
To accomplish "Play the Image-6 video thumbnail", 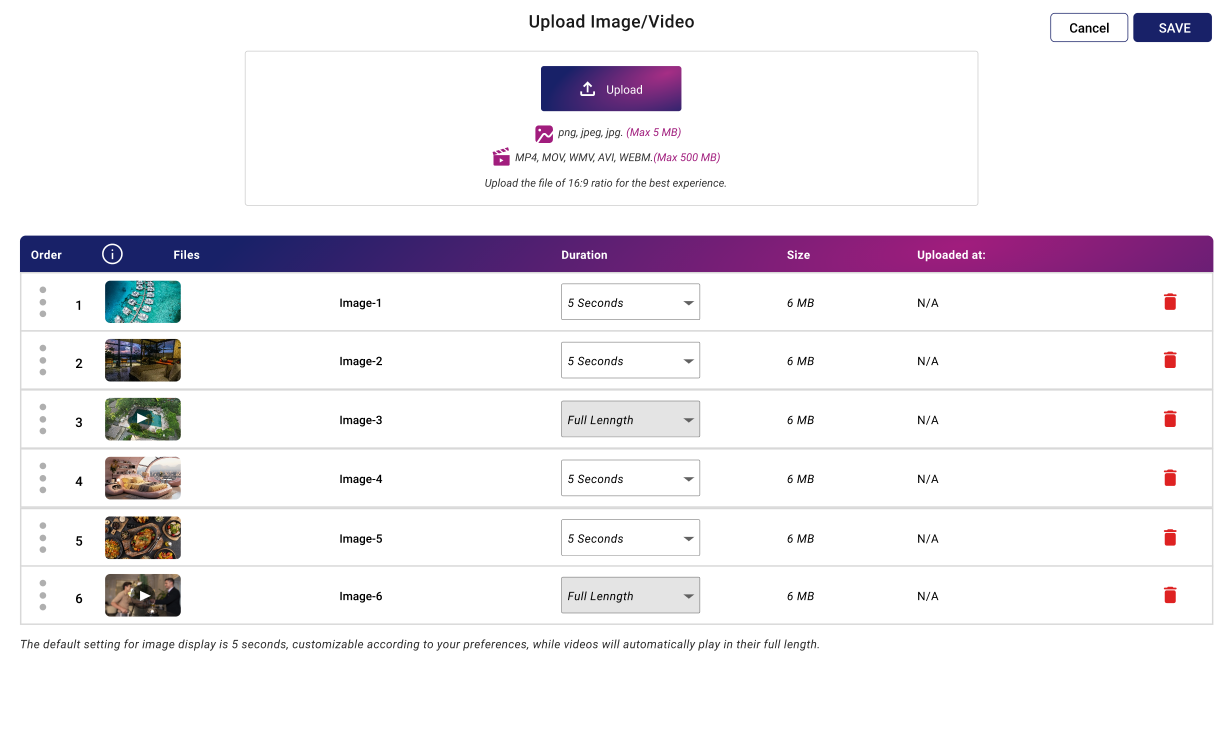I will pos(143,595).
